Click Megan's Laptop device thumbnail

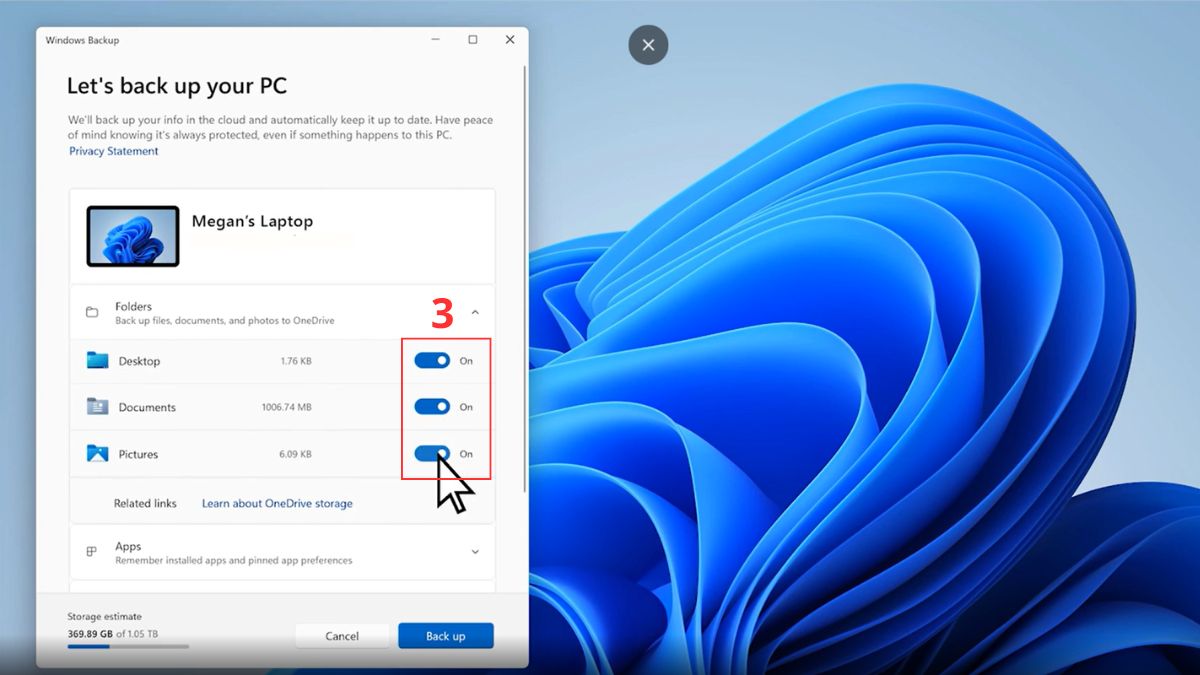[133, 236]
